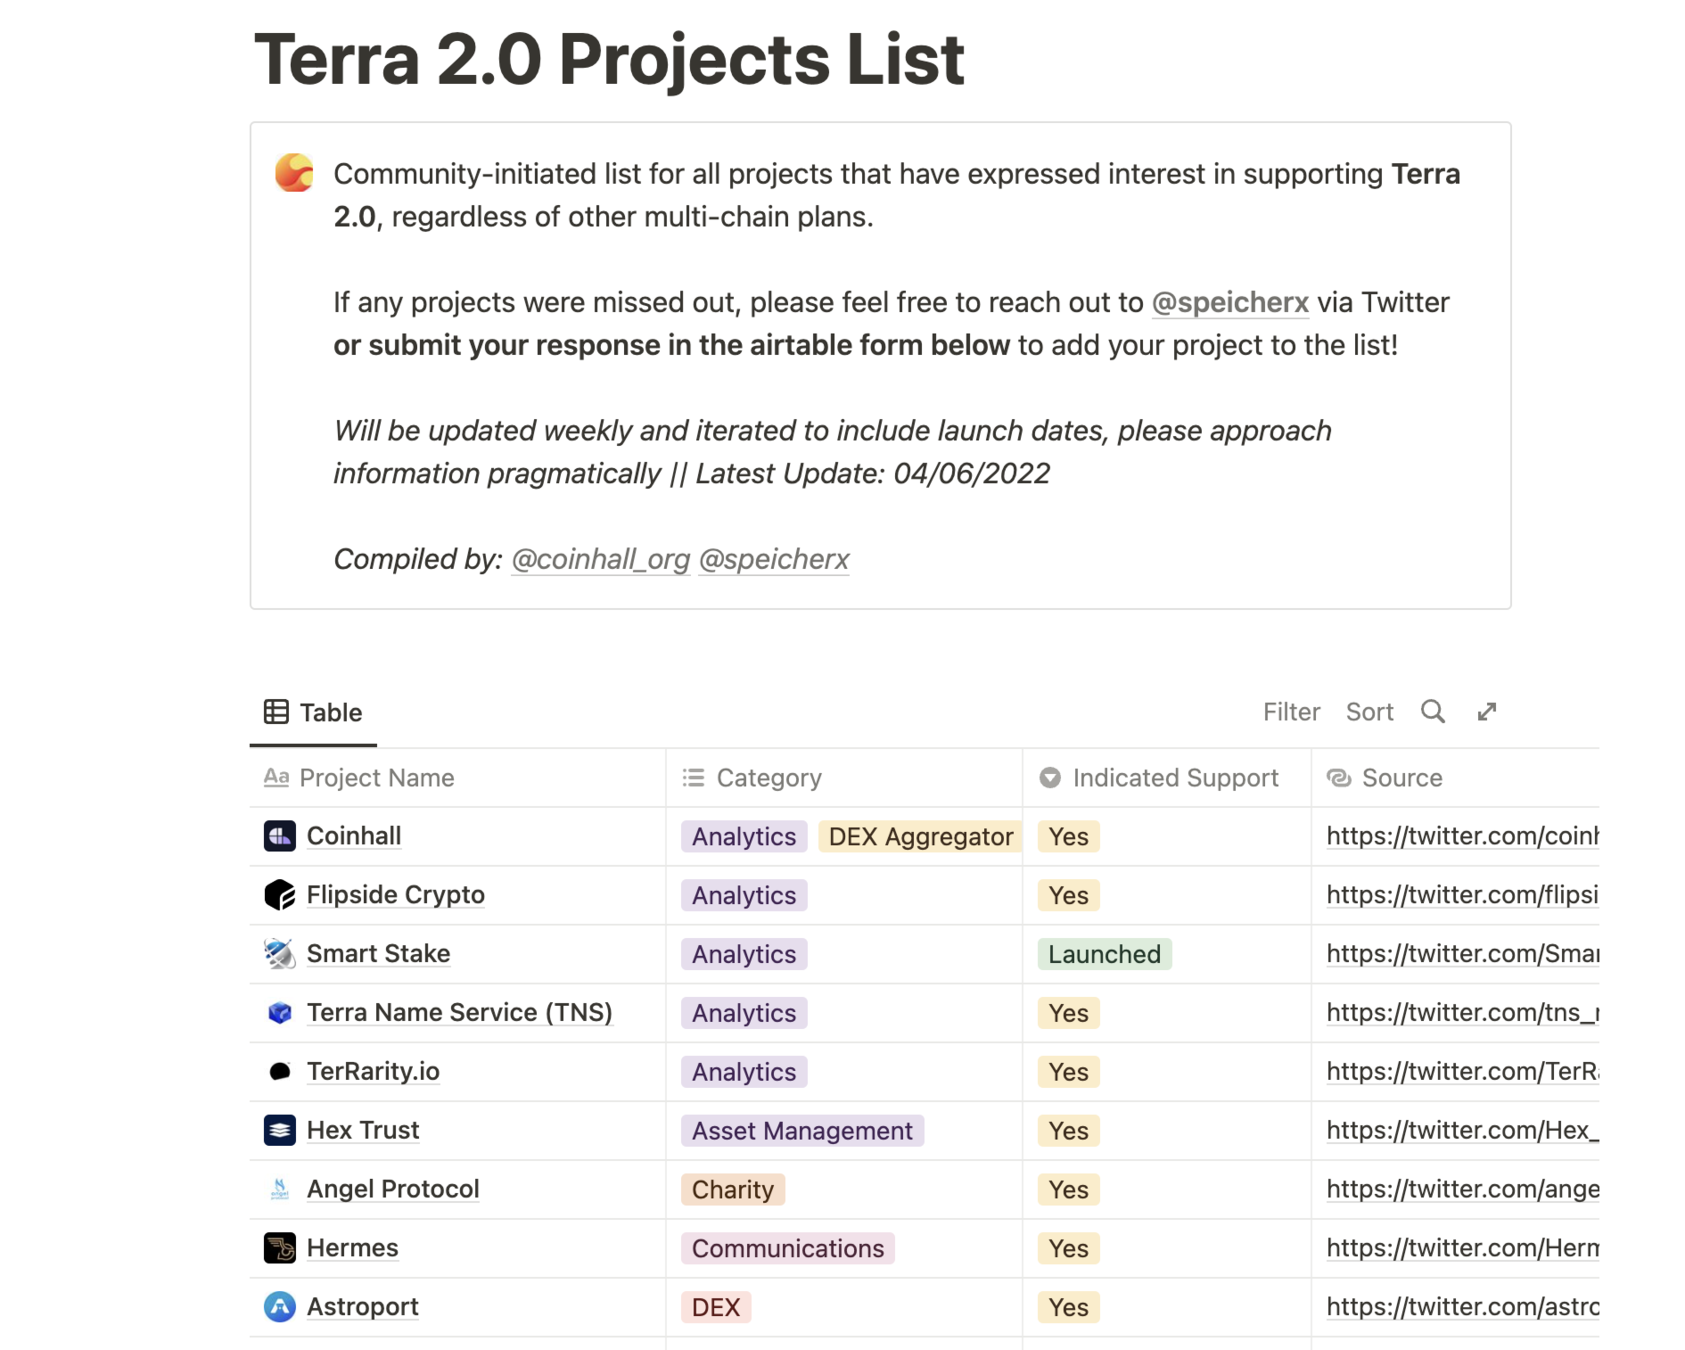Open the Terra Name Service (TNS) page
Image resolution: width=1685 pixels, height=1350 pixels.
point(459,1013)
